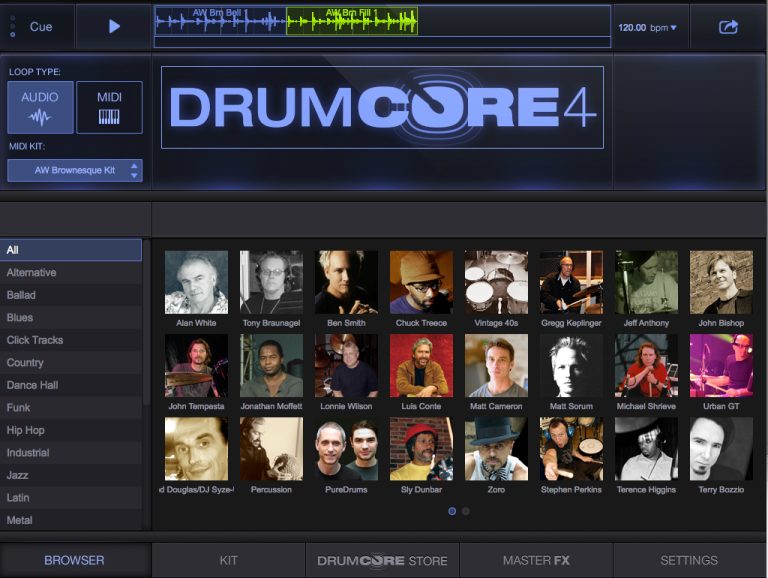This screenshot has width=768, height=578.
Task: Open Jeff Anthony drummer thumbnail
Action: (x=647, y=282)
